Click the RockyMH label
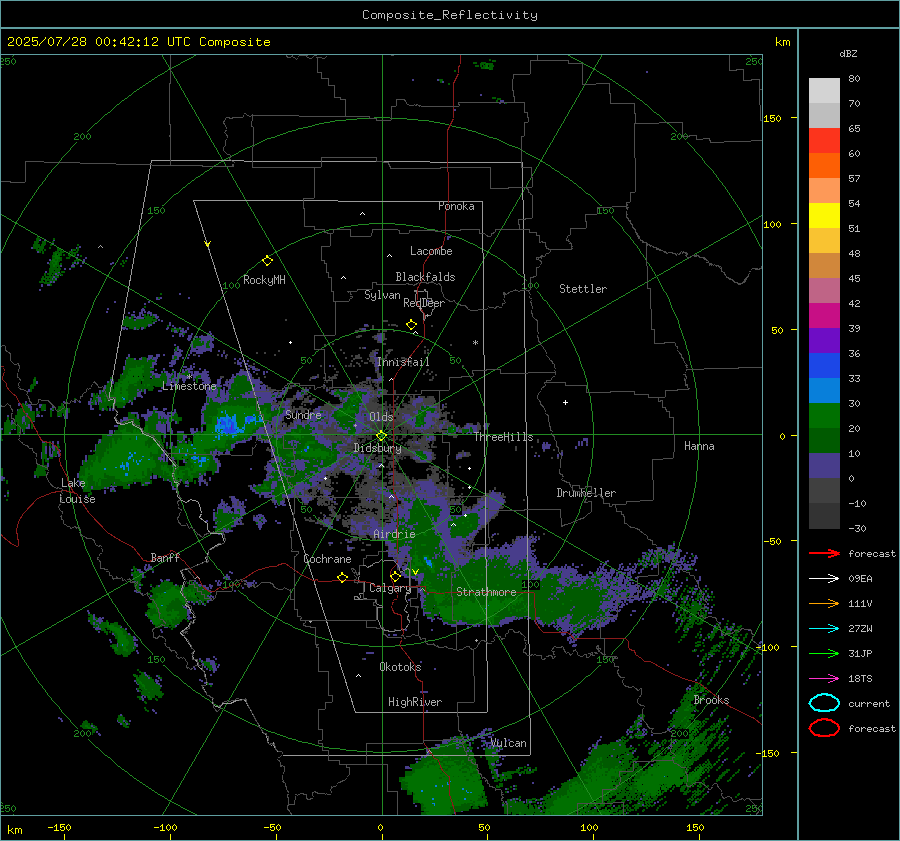Viewport: 900px width, 841px height. pos(264,280)
